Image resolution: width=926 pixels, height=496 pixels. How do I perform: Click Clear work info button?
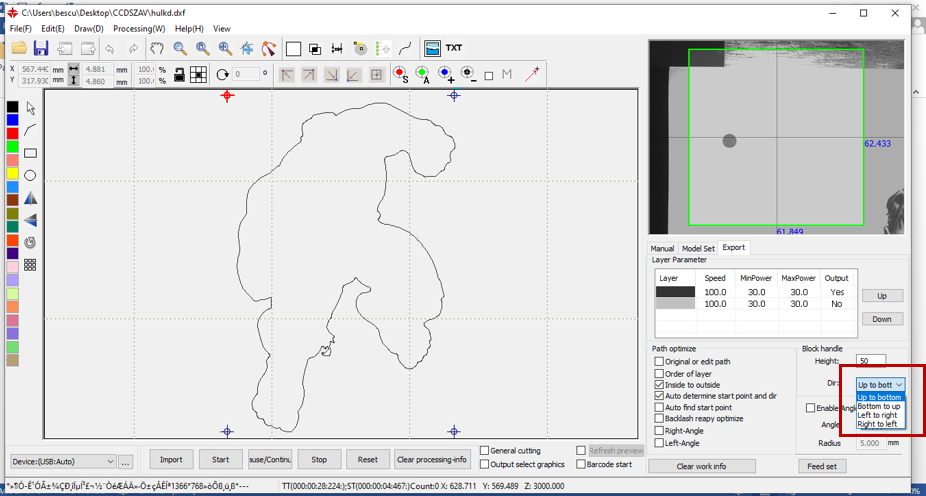click(x=702, y=466)
